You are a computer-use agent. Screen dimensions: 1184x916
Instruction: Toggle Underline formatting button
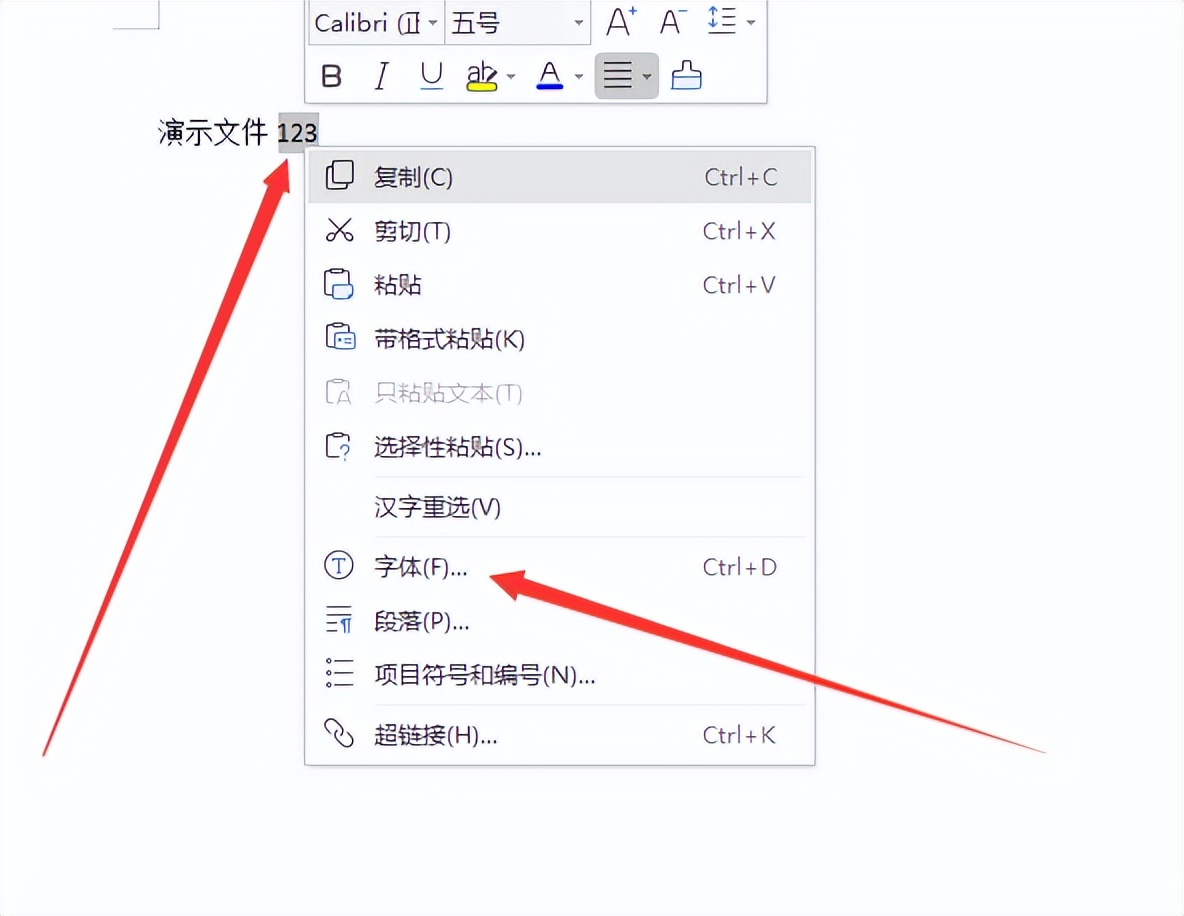pos(431,76)
